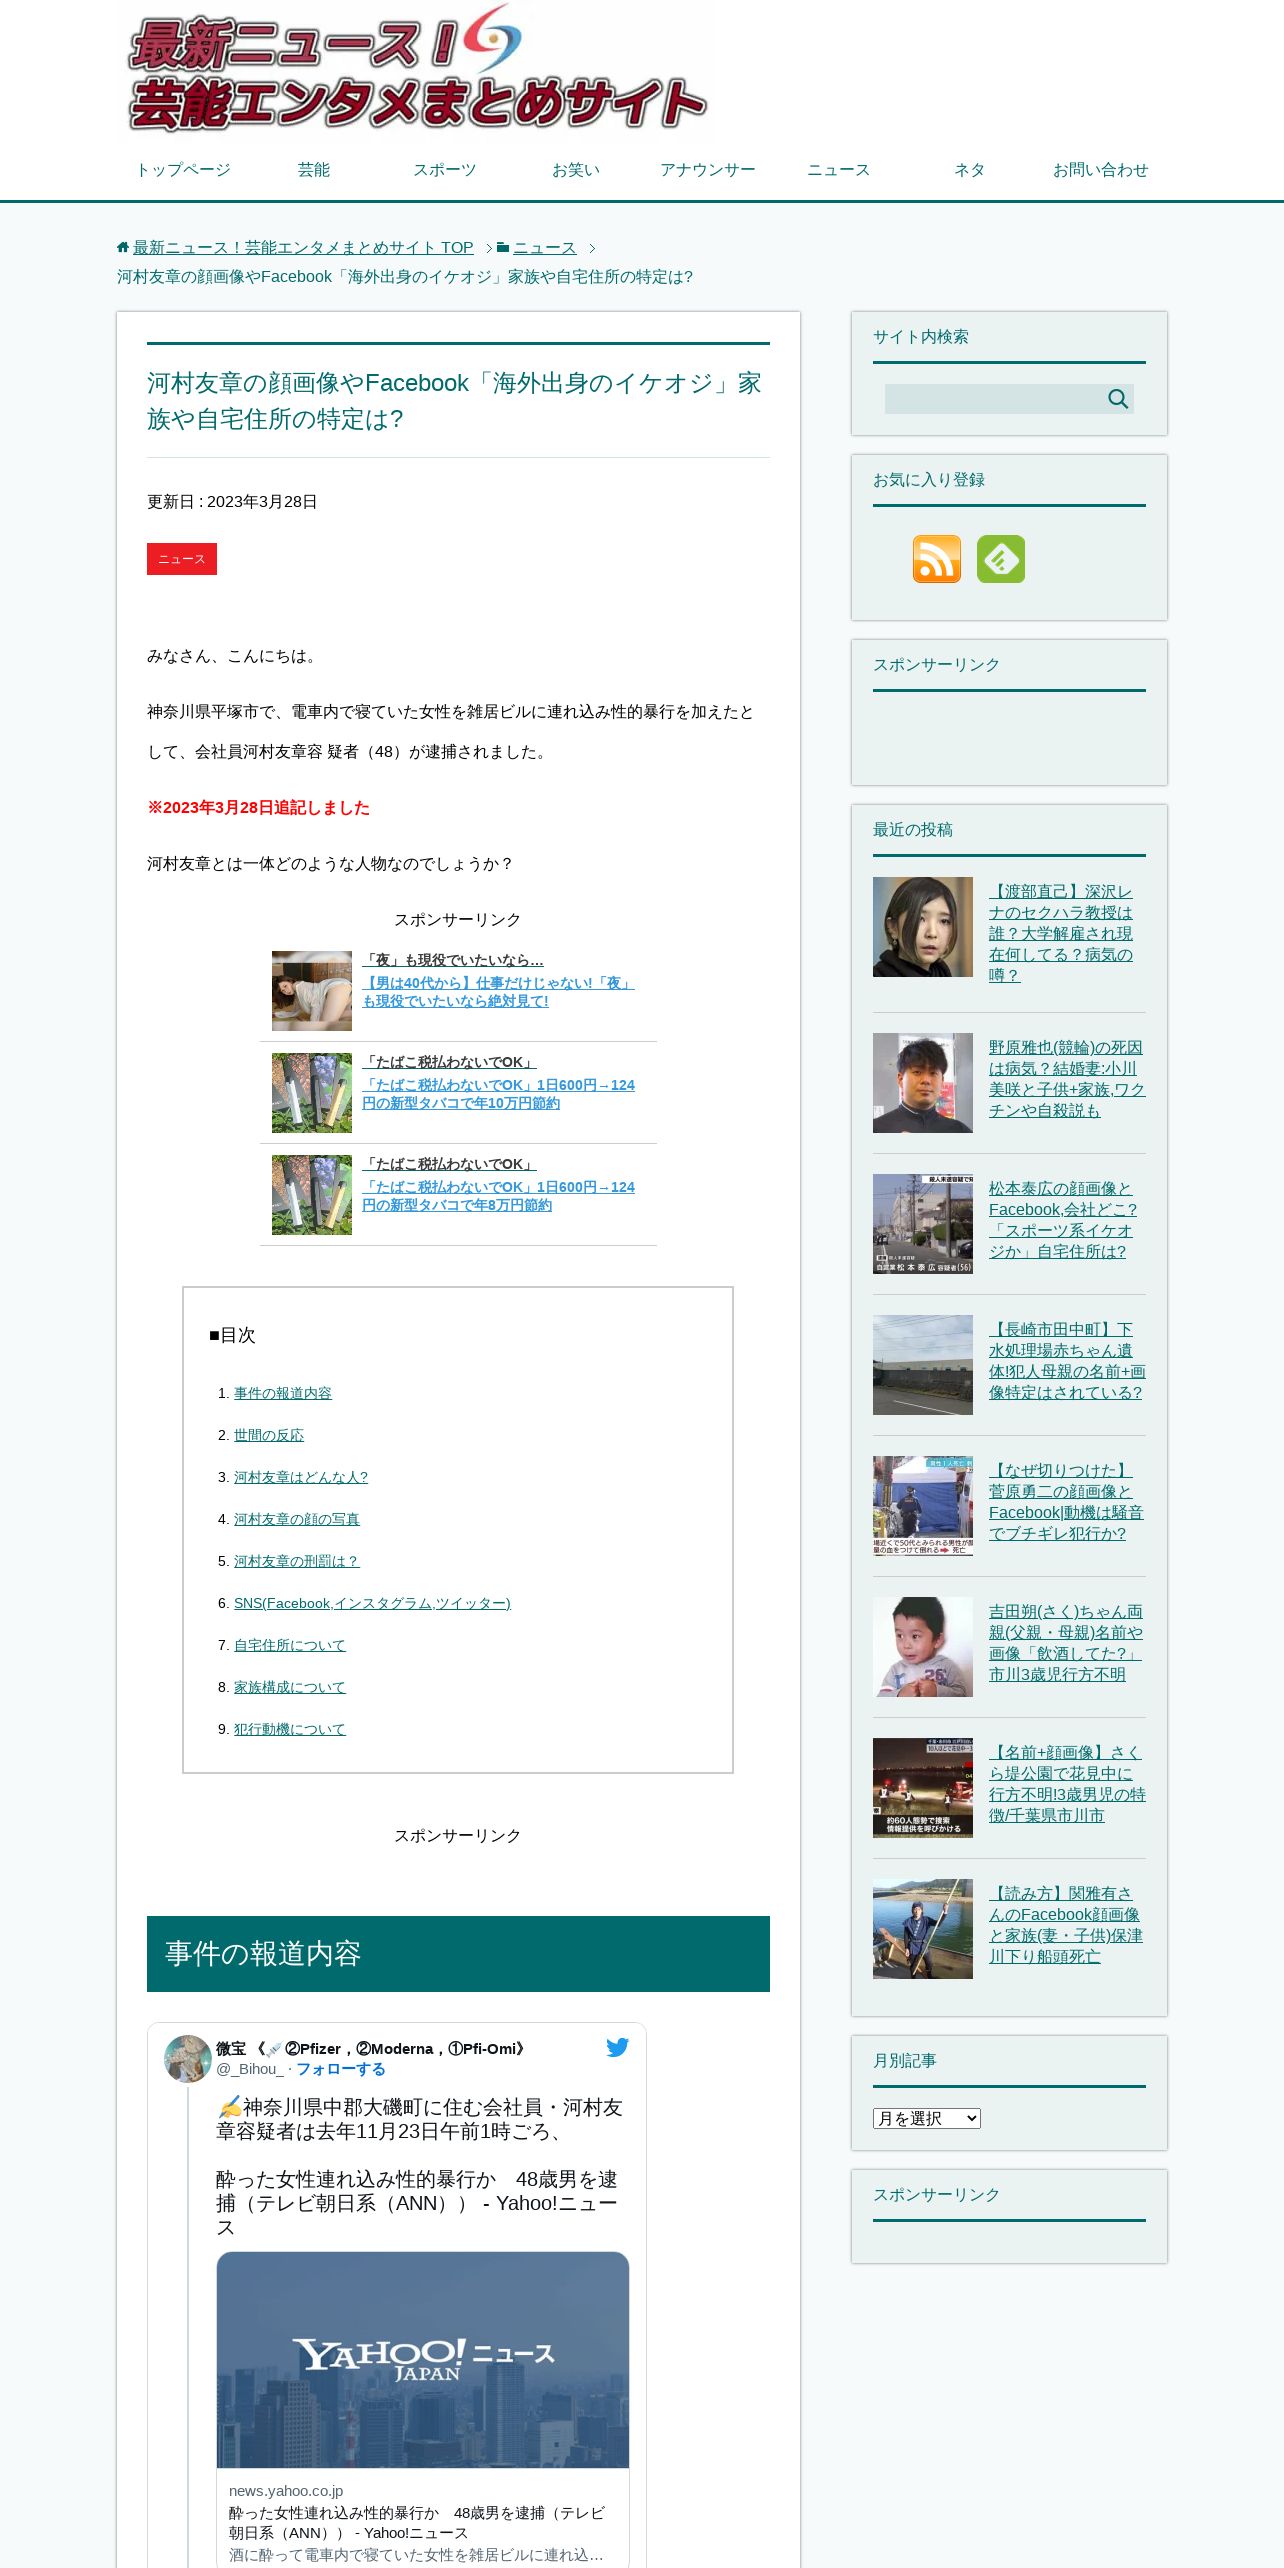1284x2568 pixels.
Task: Click the site logo banner
Action: tap(417, 70)
